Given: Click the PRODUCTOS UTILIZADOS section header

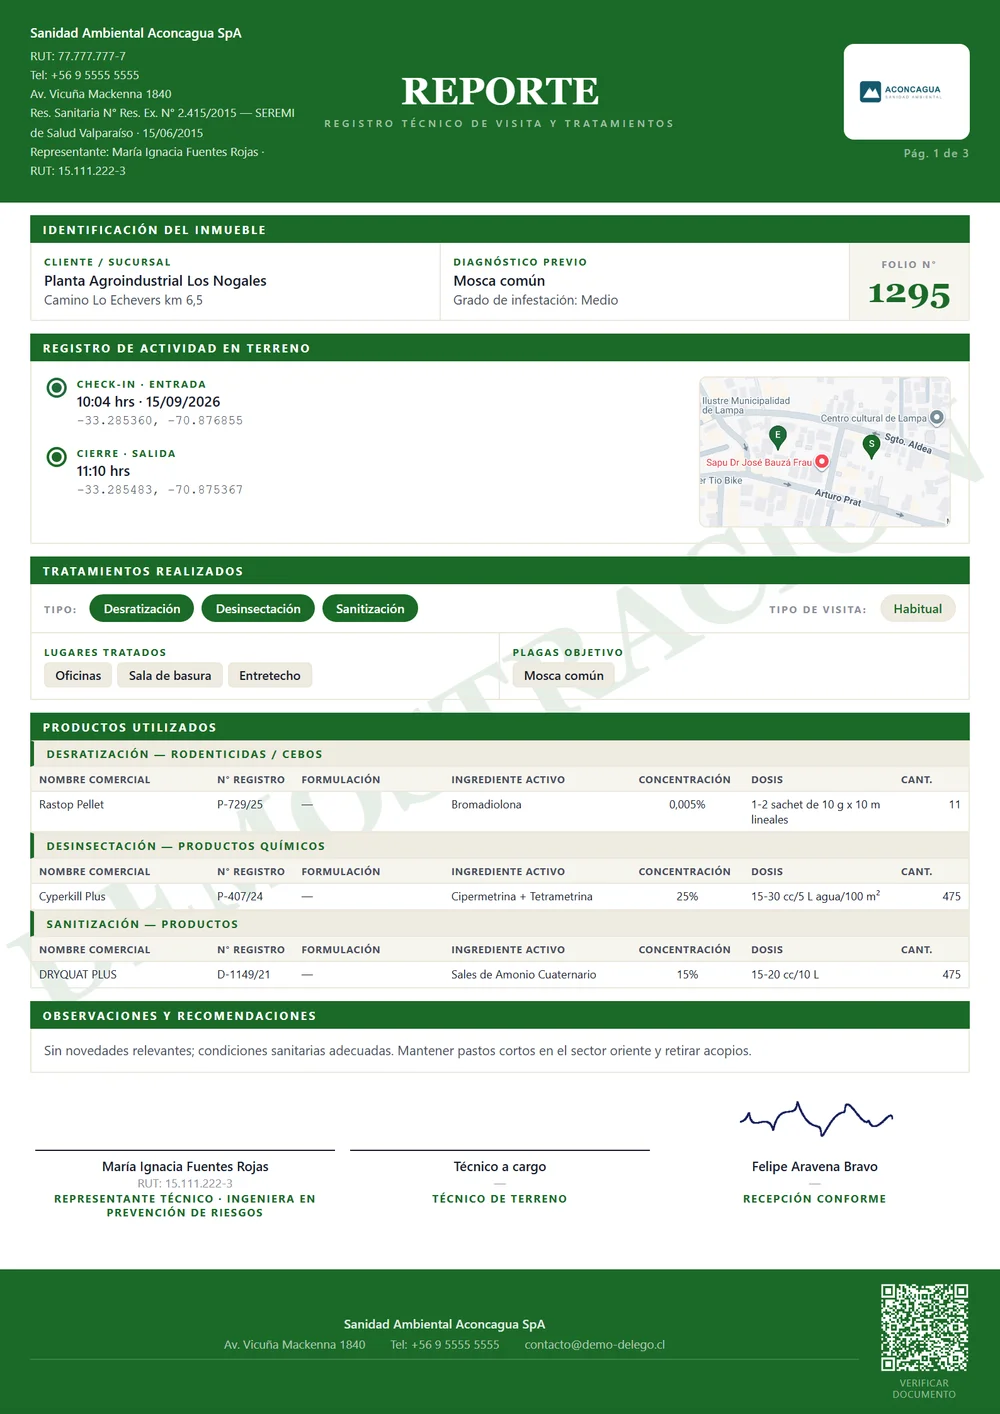Looking at the screenshot, I should (500, 727).
